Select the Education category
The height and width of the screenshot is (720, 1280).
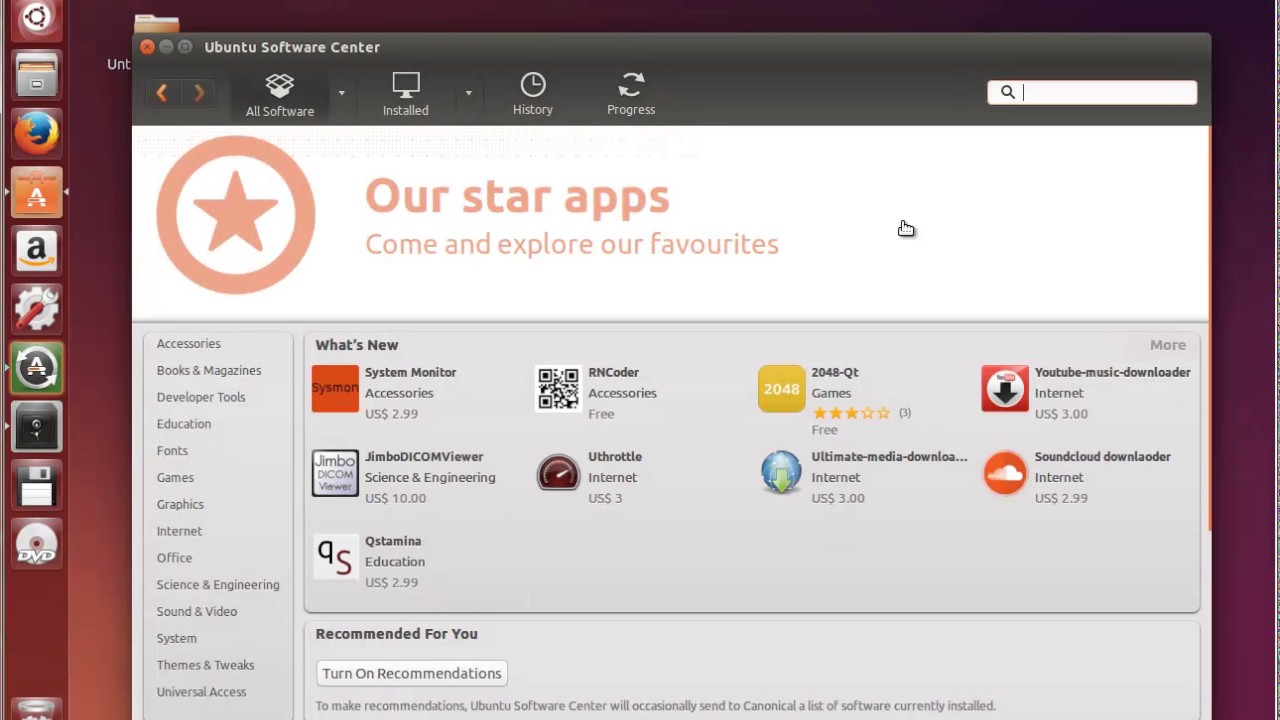(x=183, y=424)
